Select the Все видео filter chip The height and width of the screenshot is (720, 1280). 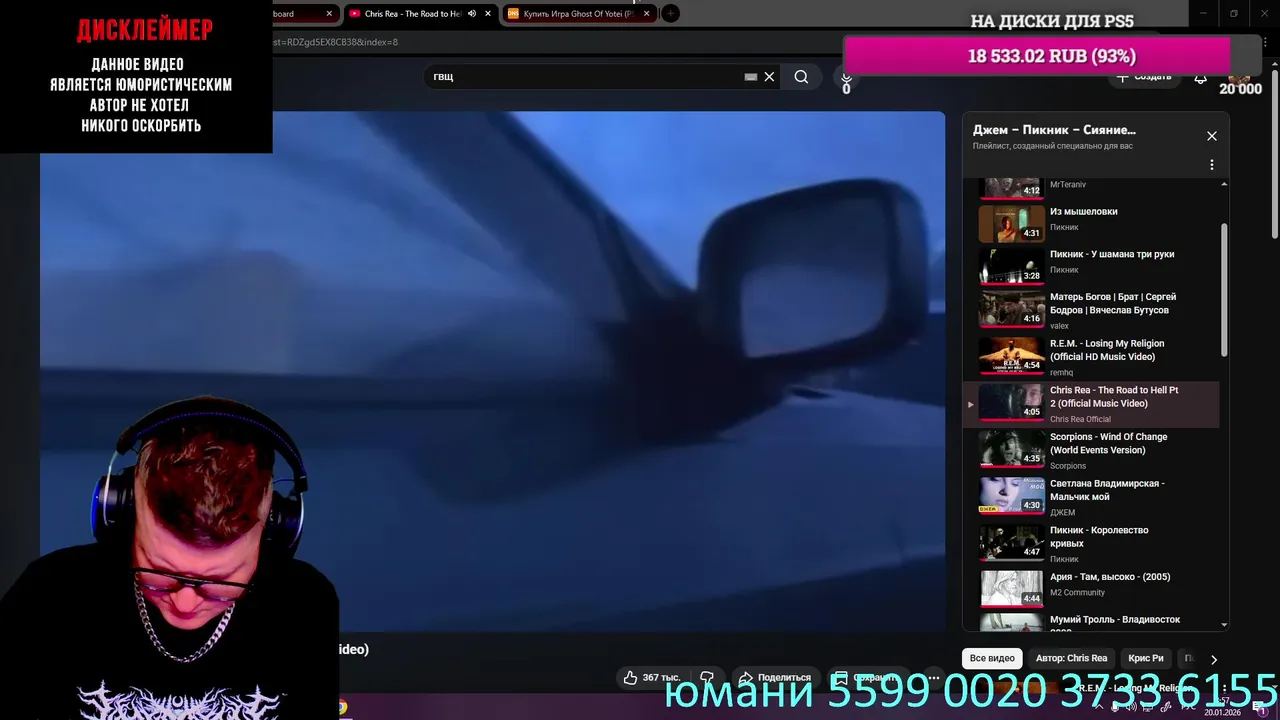pyautogui.click(x=992, y=658)
